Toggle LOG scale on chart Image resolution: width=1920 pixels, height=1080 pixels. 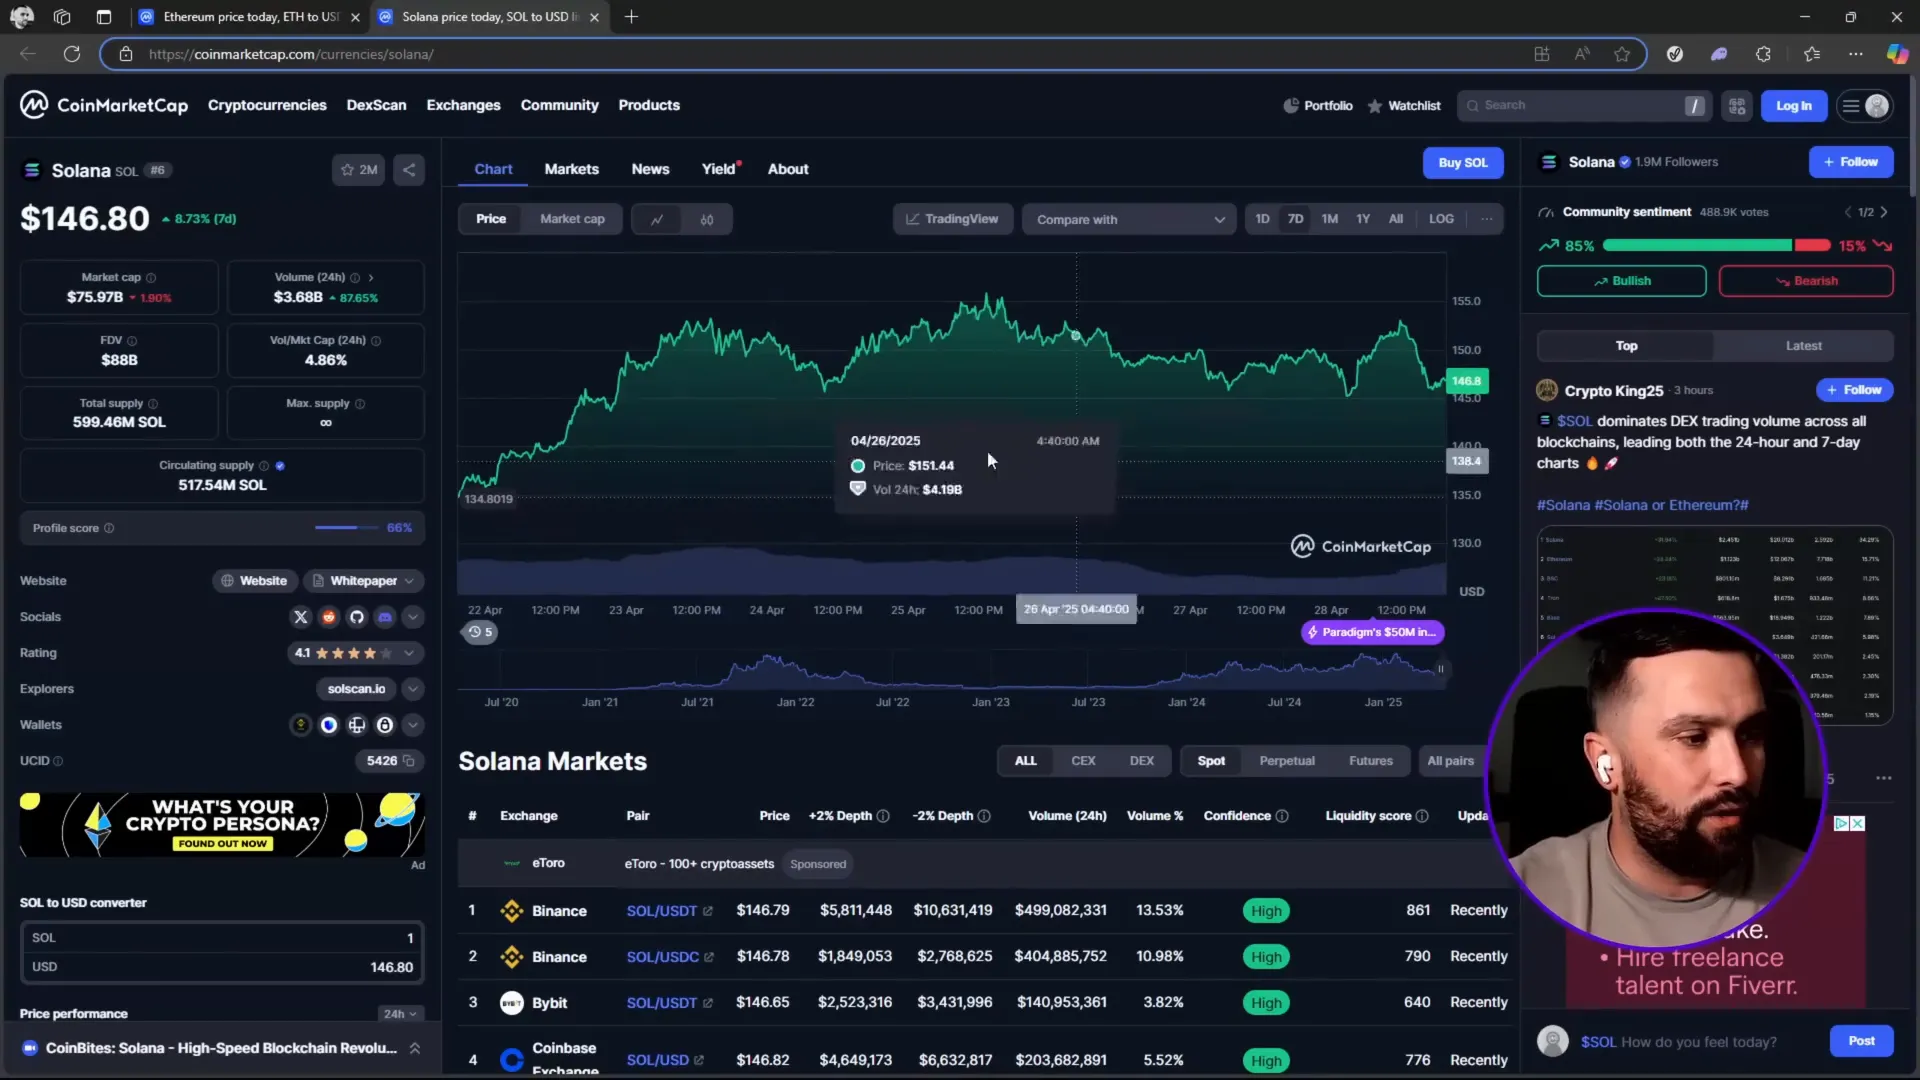click(x=1441, y=219)
